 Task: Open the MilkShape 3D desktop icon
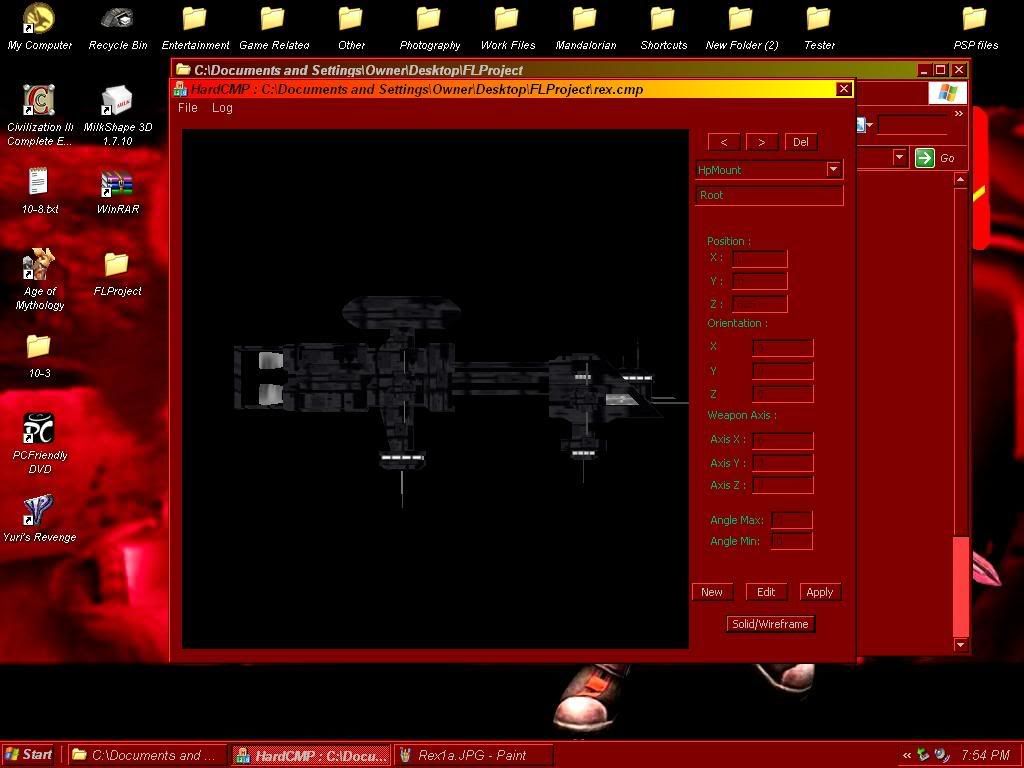pos(117,103)
